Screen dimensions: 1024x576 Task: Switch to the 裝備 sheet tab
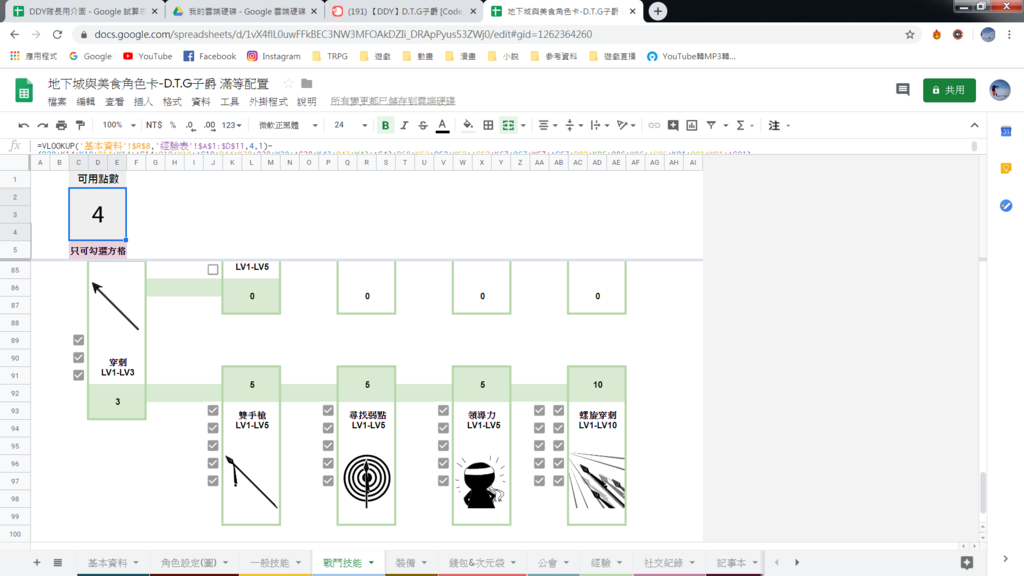pos(411,563)
